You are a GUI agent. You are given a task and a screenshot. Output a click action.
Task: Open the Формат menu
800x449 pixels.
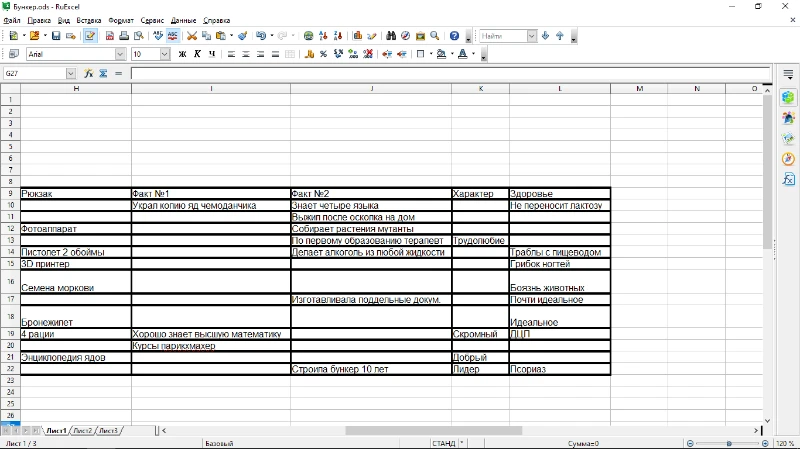point(121,20)
